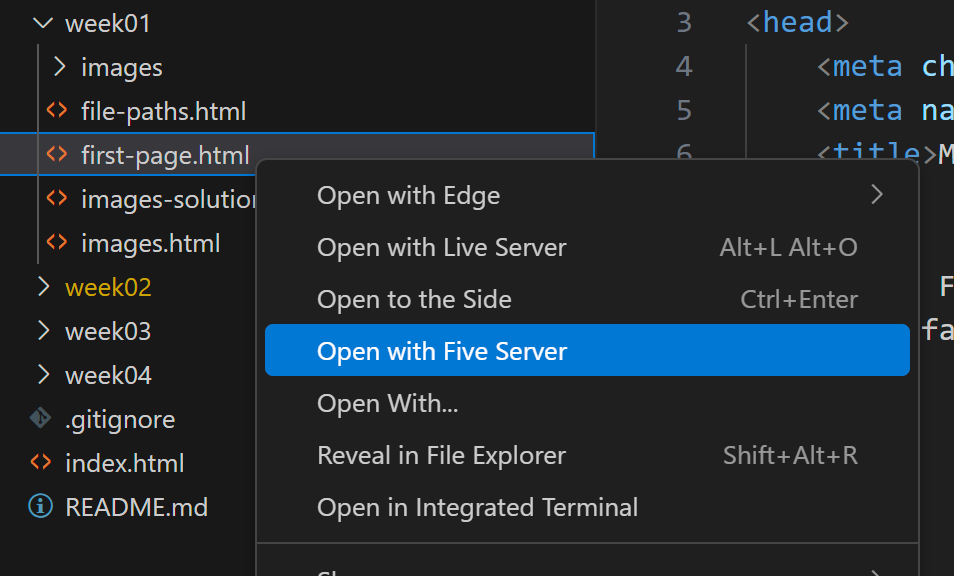Viewport: 954px width, 576px height.
Task: Click the info icon next to README.md
Action: click(x=38, y=507)
